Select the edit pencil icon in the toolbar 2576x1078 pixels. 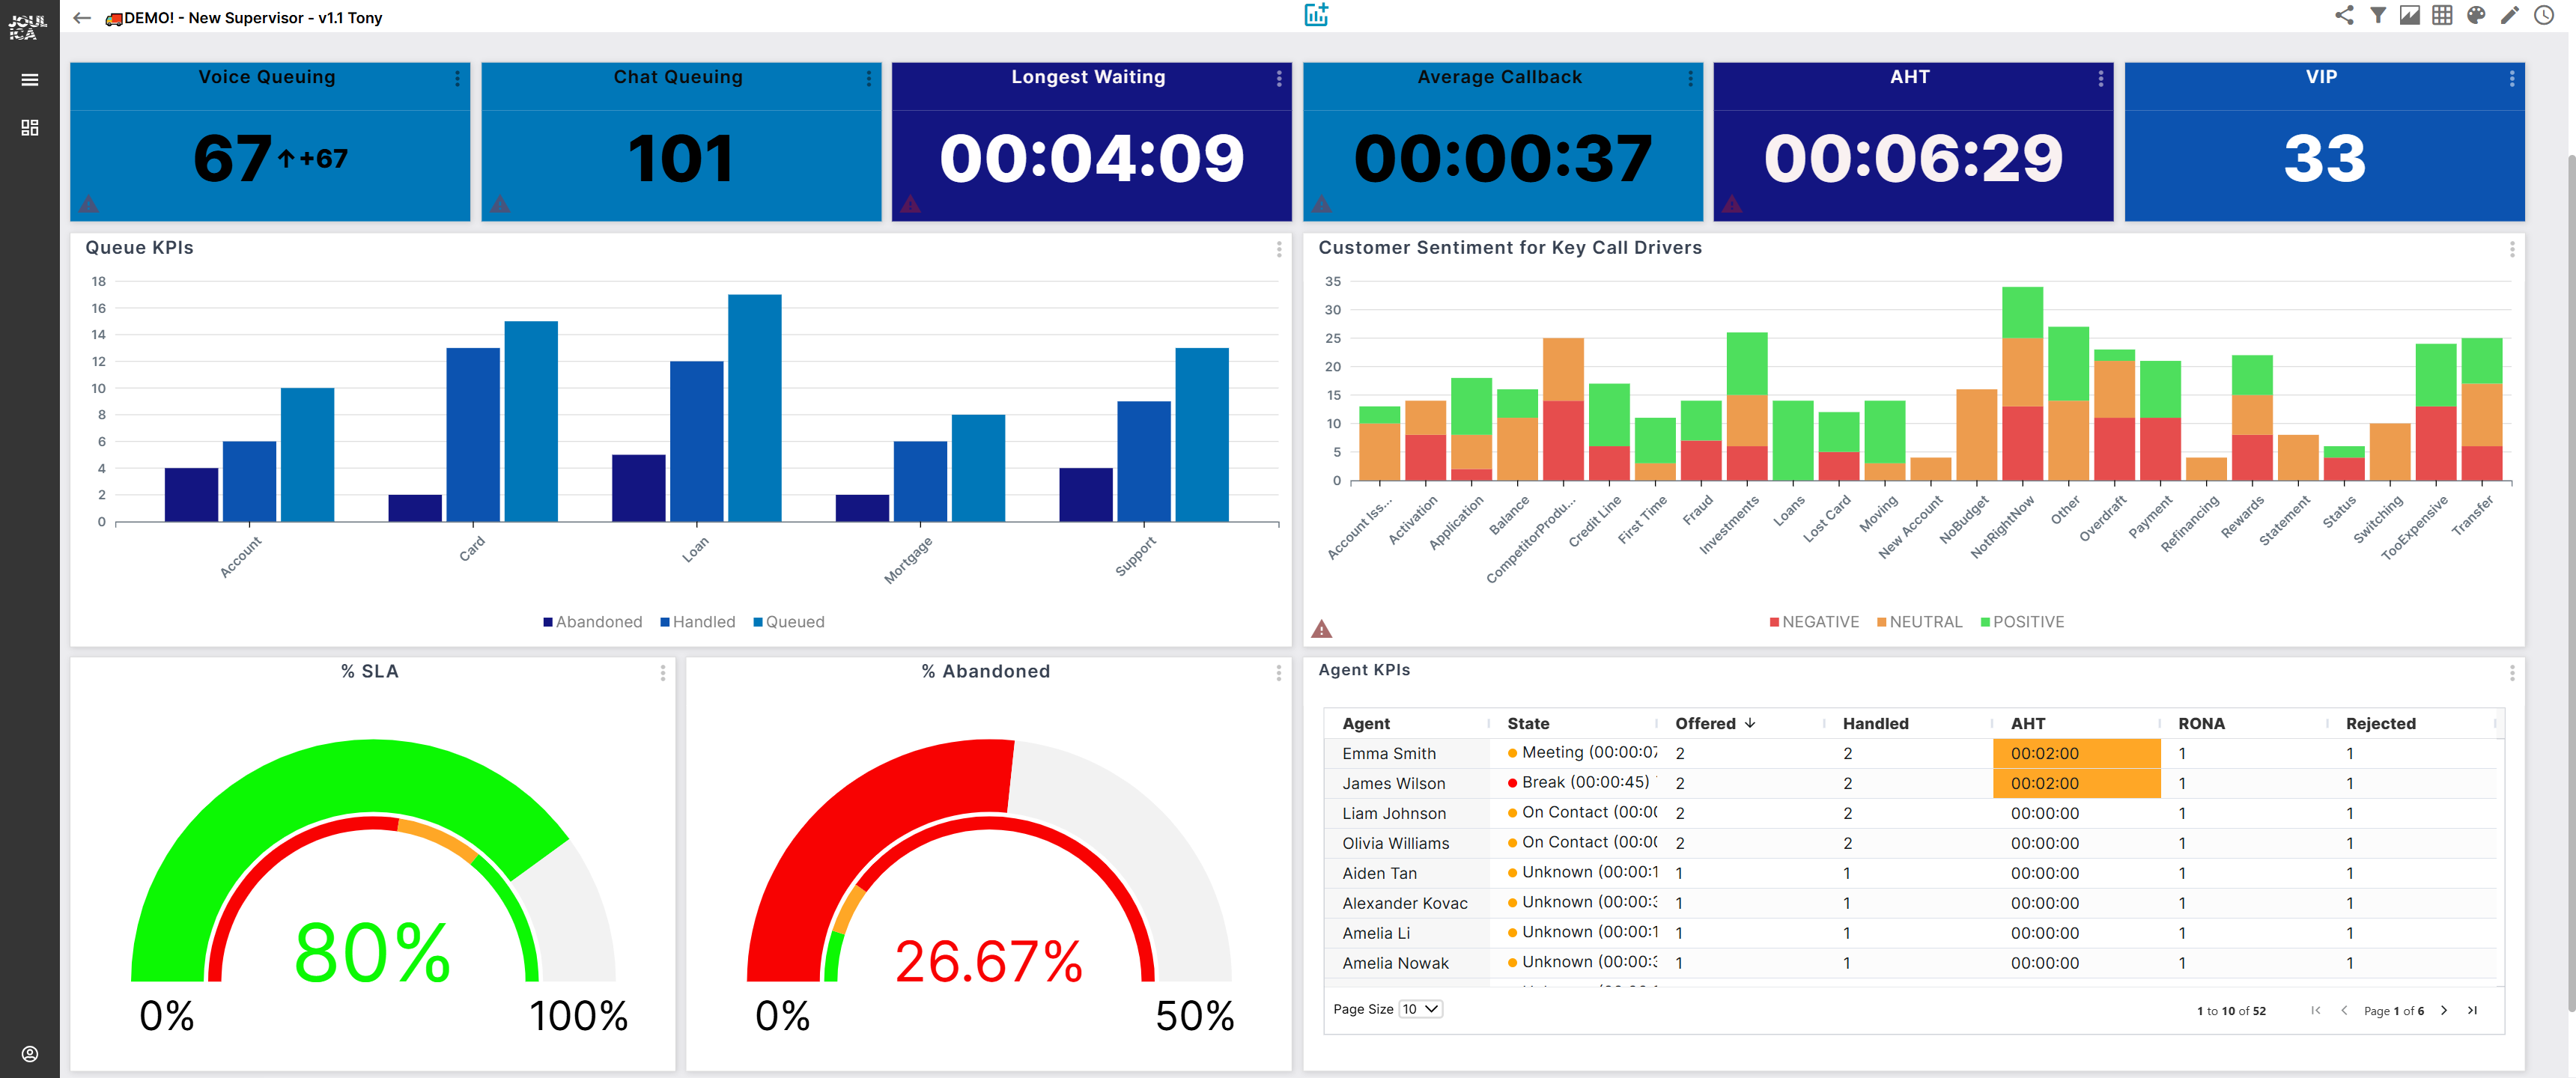coord(2510,16)
